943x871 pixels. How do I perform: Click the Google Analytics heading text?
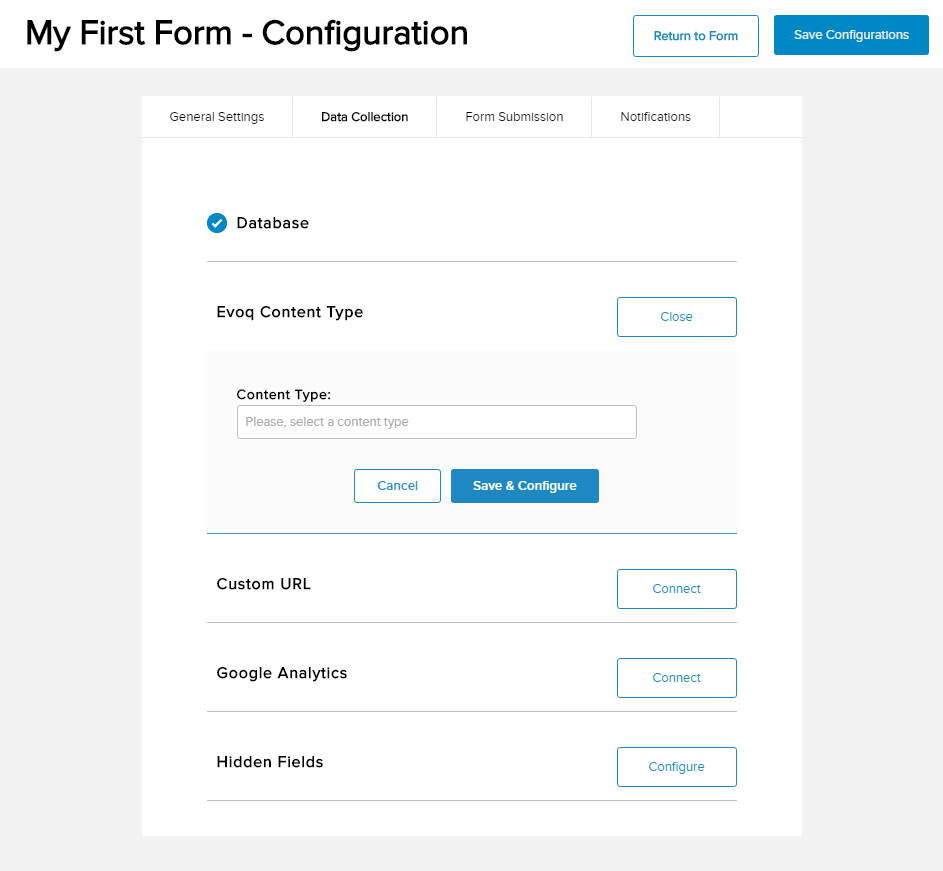pyautogui.click(x=282, y=673)
